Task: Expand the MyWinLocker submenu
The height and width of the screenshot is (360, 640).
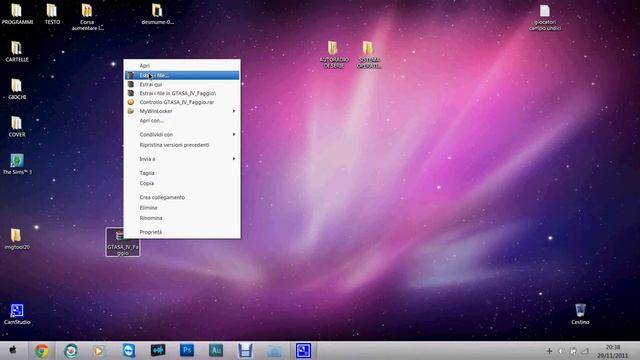Action: [x=182, y=111]
